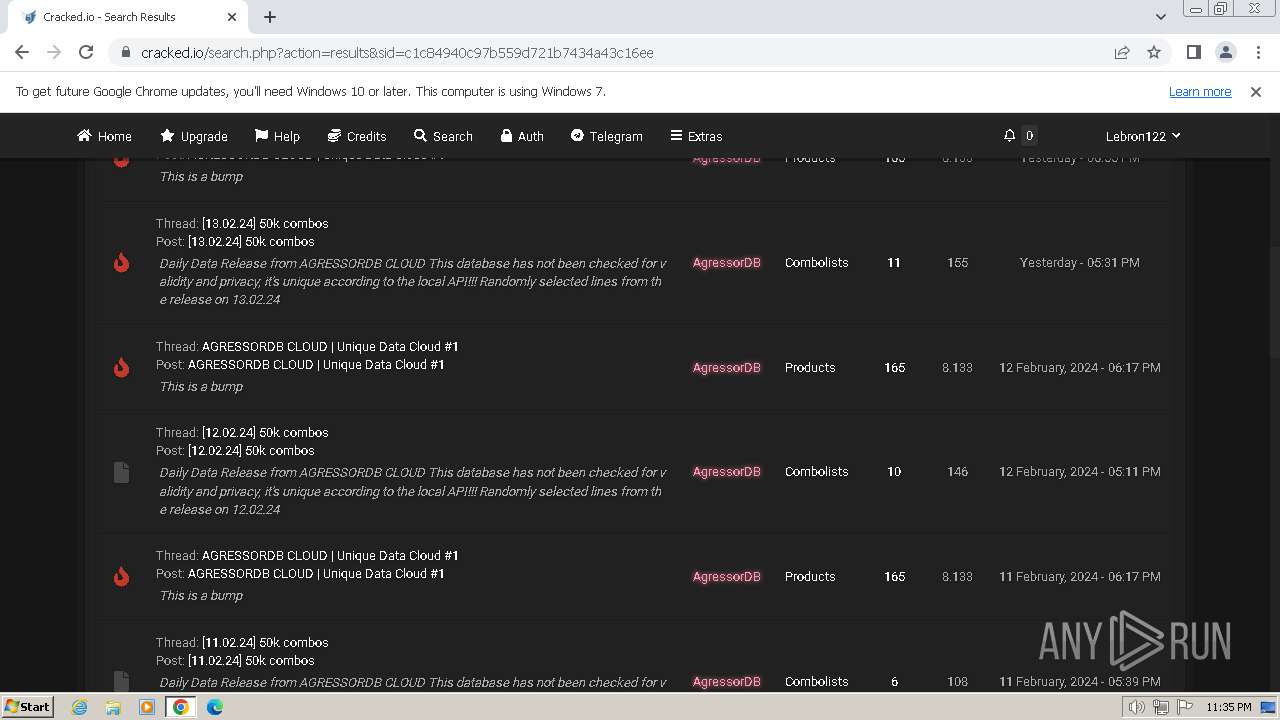The height and width of the screenshot is (720, 1280).
Task: Open Chrome's three-dot menu
Action: (1259, 52)
